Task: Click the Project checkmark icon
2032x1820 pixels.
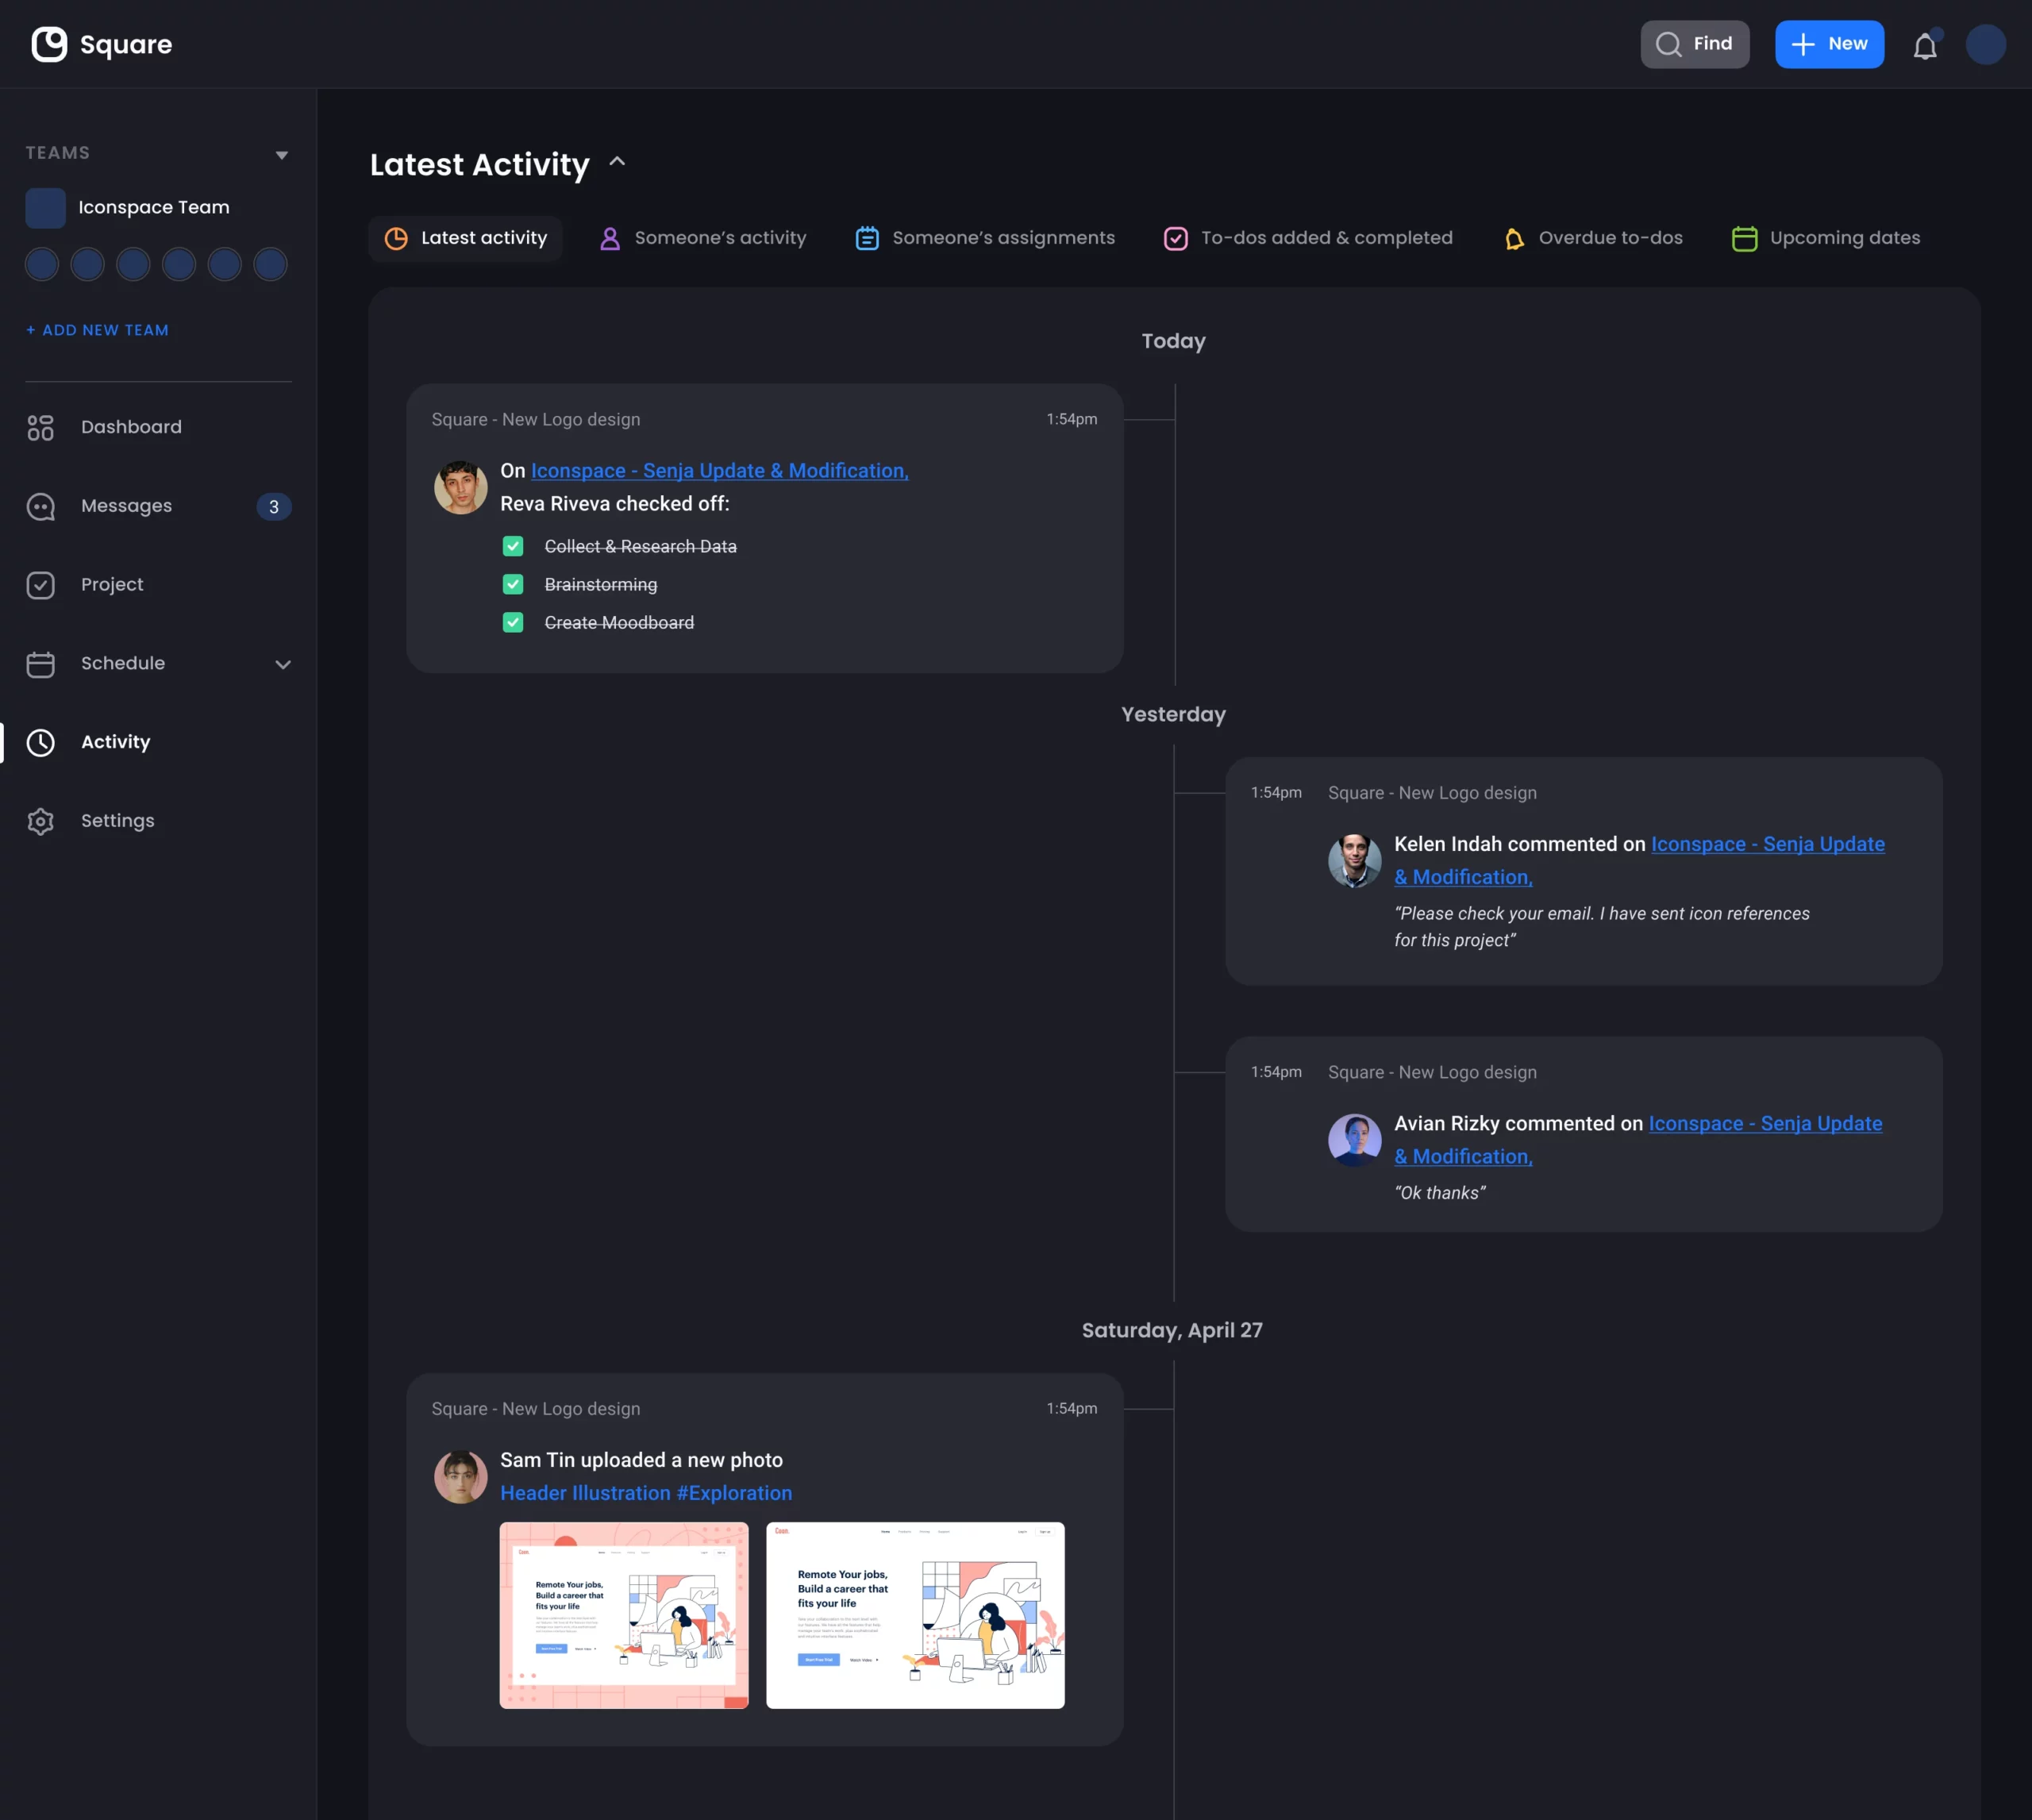Action: [x=41, y=585]
